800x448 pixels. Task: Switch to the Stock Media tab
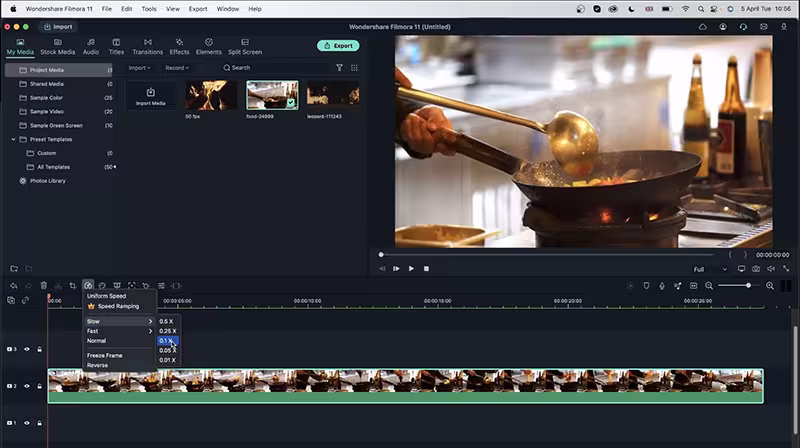[58, 46]
